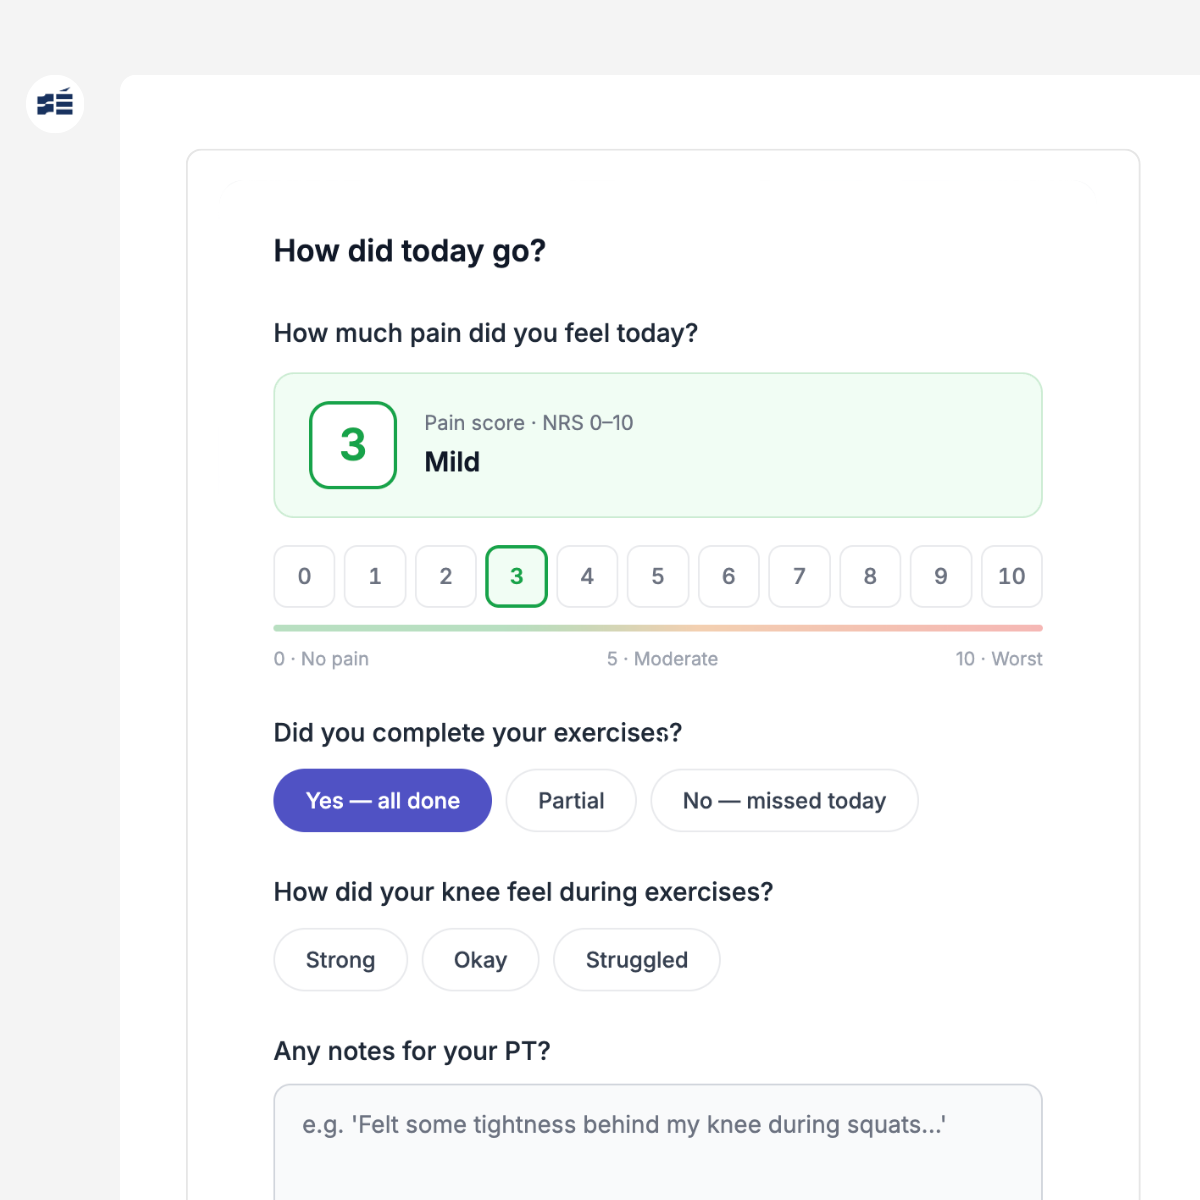Pick worst pain score 10
1200x1200 pixels.
(1012, 576)
